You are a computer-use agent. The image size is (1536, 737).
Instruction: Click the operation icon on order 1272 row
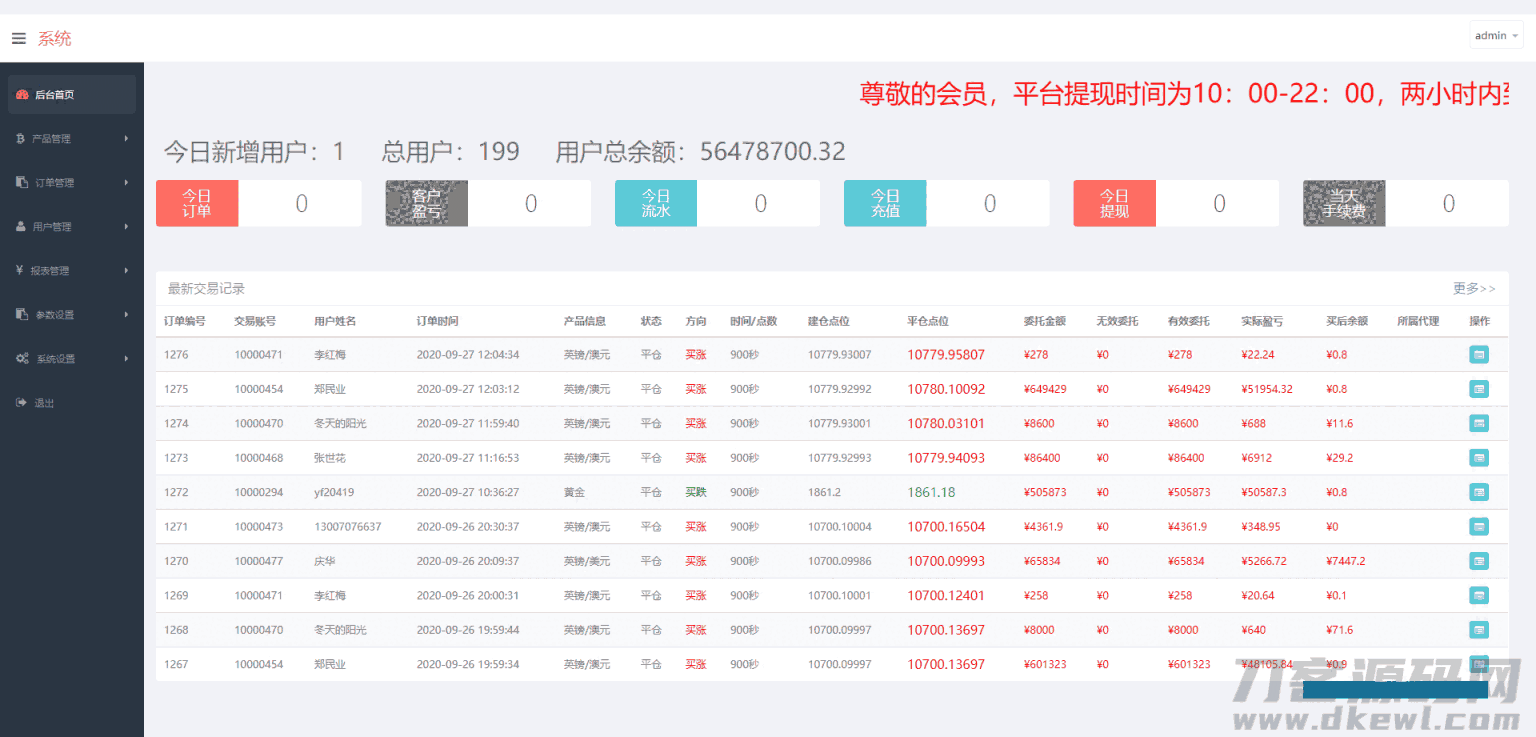(x=1479, y=492)
